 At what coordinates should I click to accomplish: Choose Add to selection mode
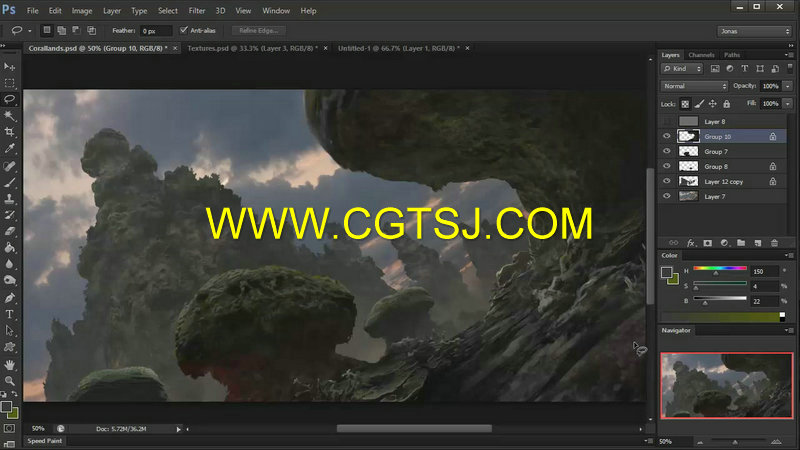[x=62, y=31]
